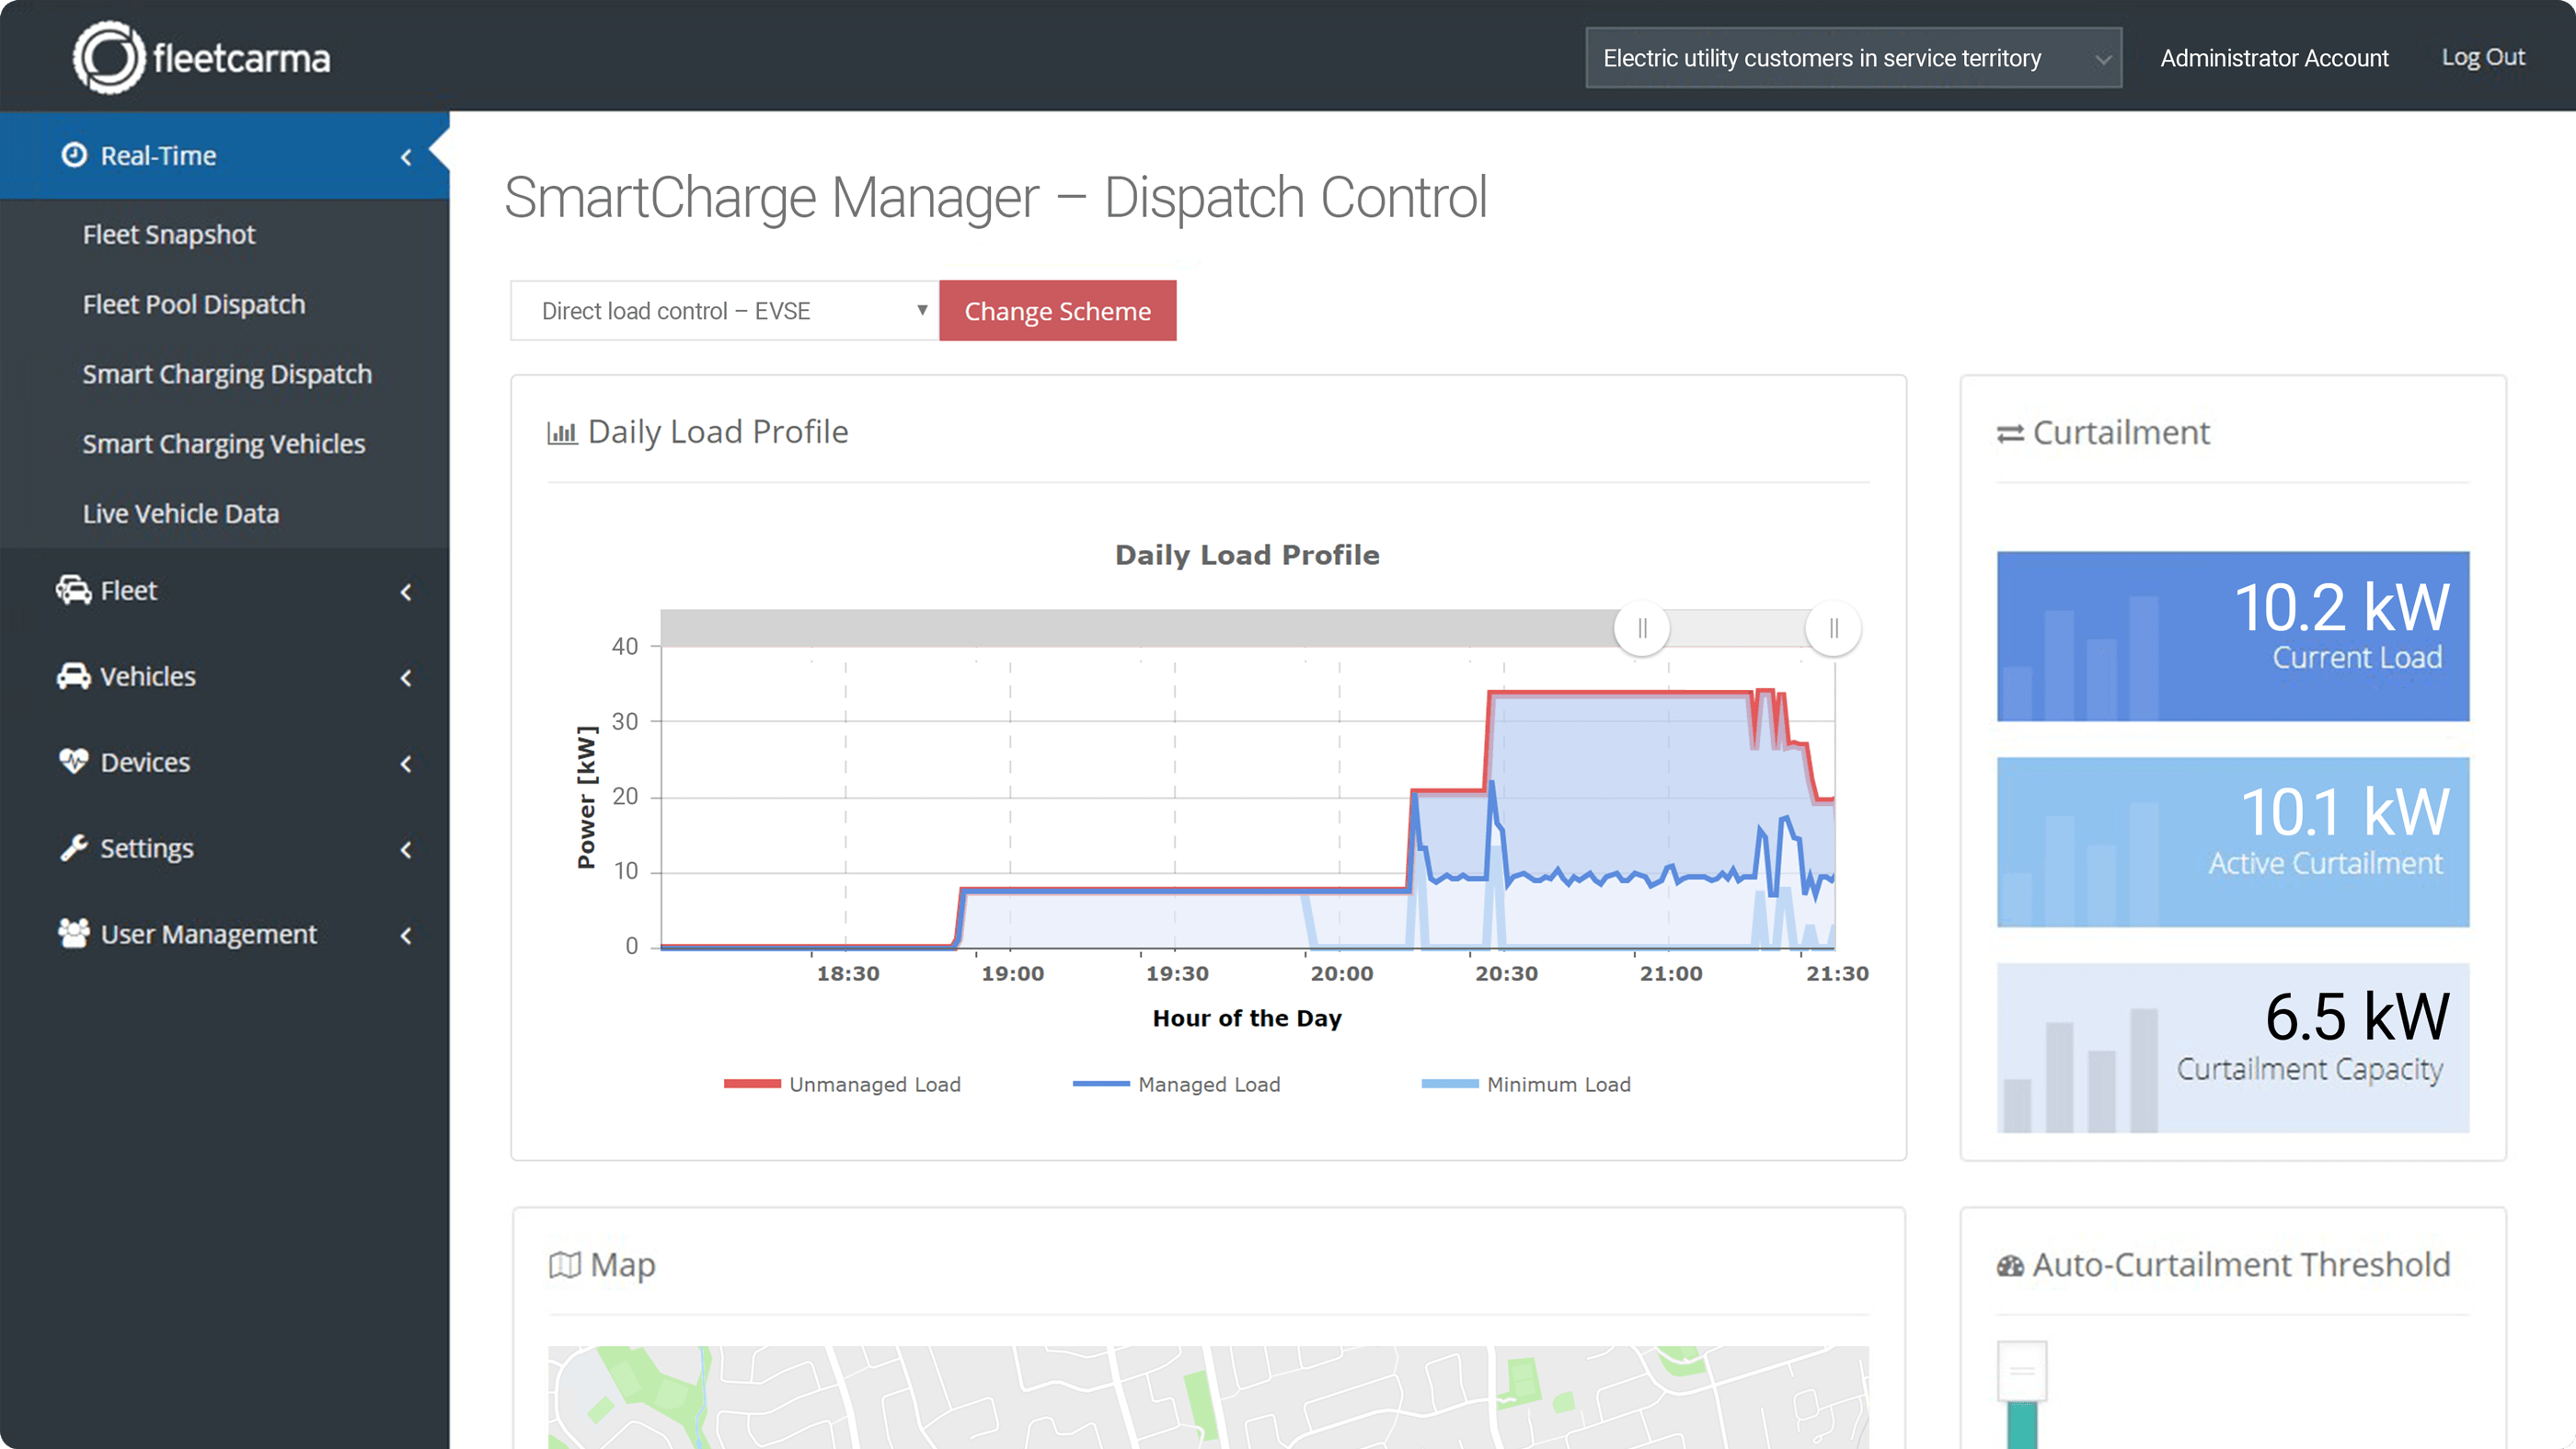The width and height of the screenshot is (2576, 1449).
Task: Click the Daily Load Profile bar chart icon
Action: click(x=562, y=433)
